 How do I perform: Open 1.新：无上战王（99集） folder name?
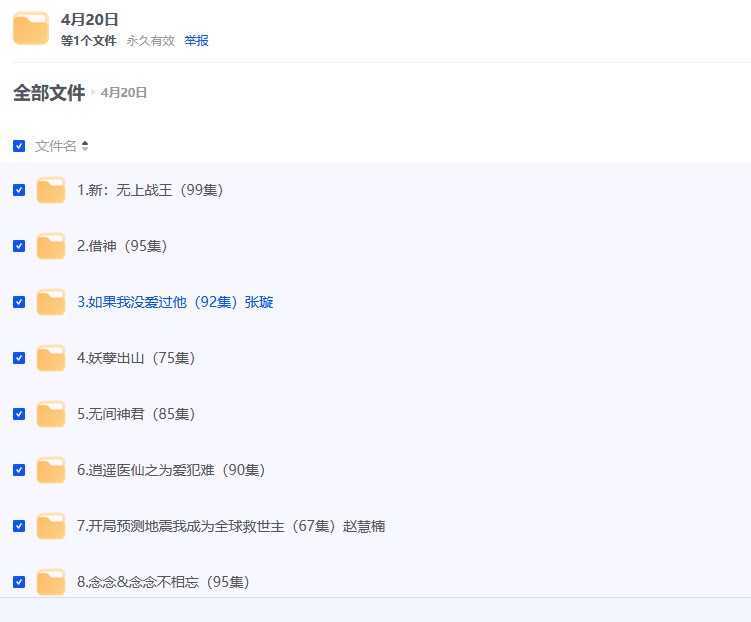click(x=150, y=190)
